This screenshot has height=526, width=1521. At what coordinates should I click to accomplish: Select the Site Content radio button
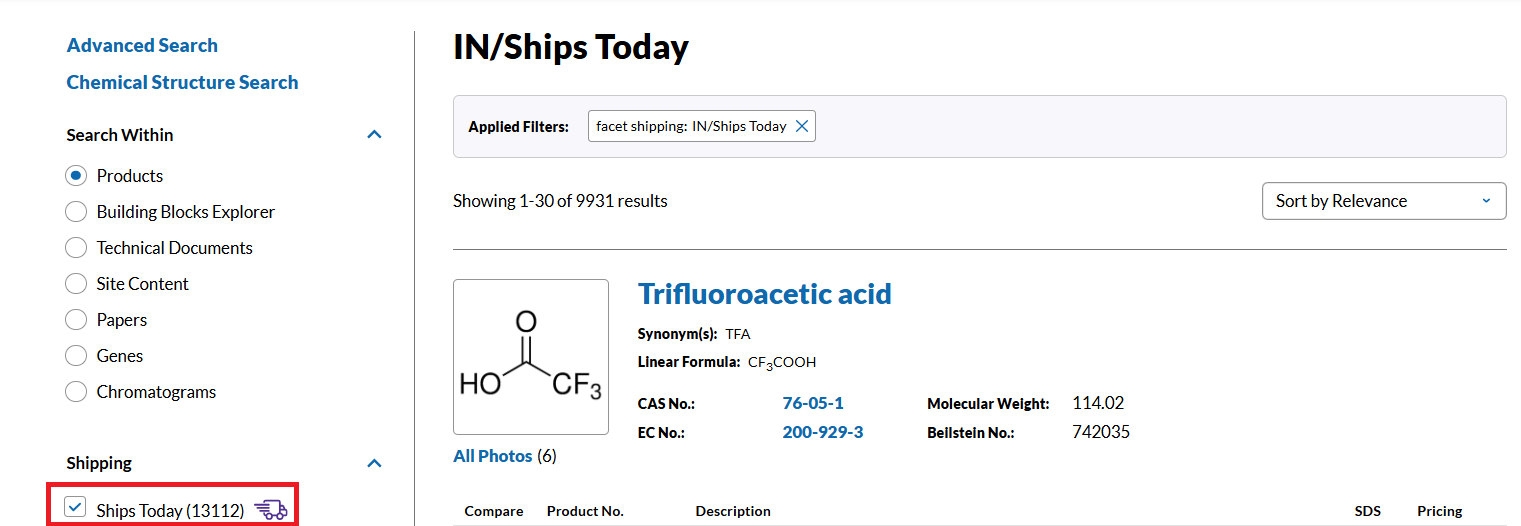76,284
